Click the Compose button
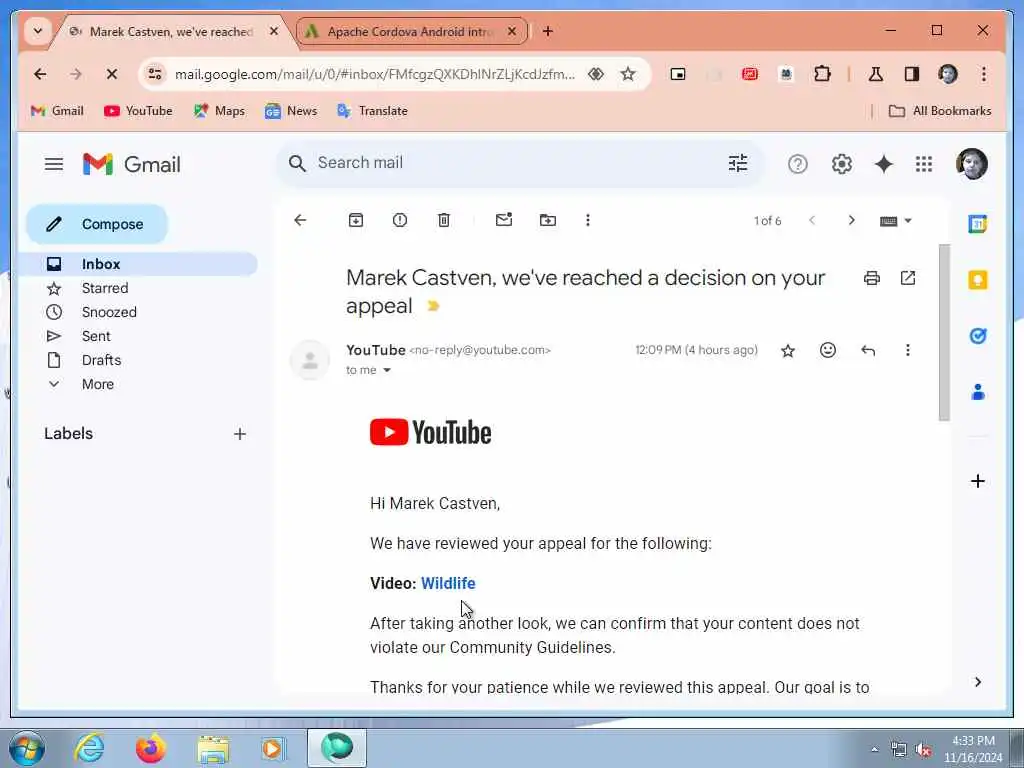The width and height of the screenshot is (1024, 768). (x=97, y=224)
